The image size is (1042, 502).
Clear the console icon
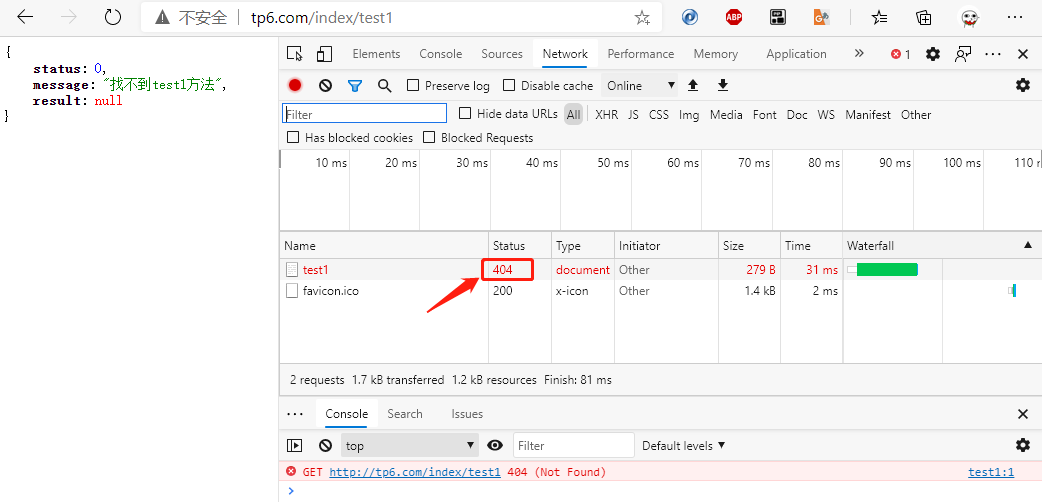pos(325,445)
